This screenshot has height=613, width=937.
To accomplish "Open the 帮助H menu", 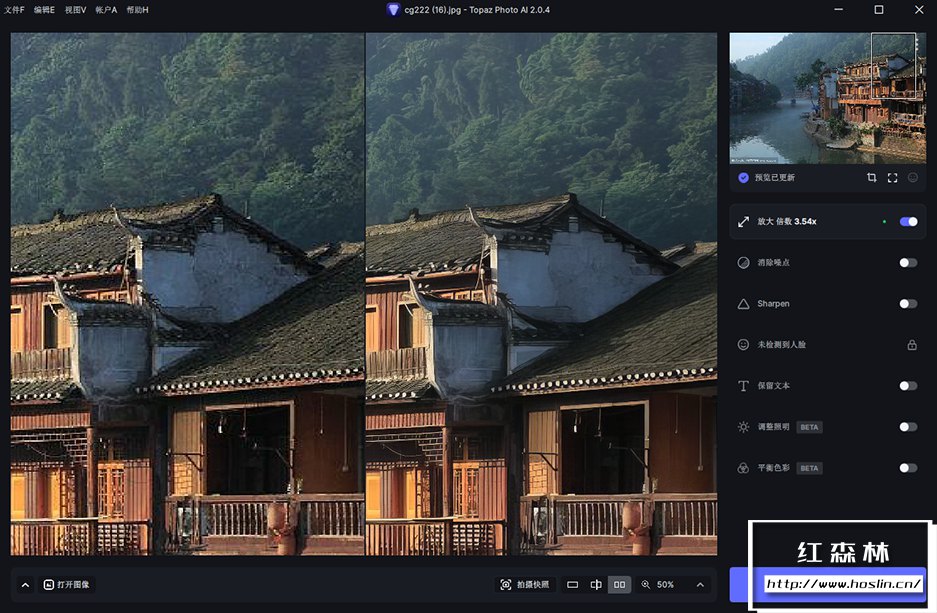I will coord(137,10).
